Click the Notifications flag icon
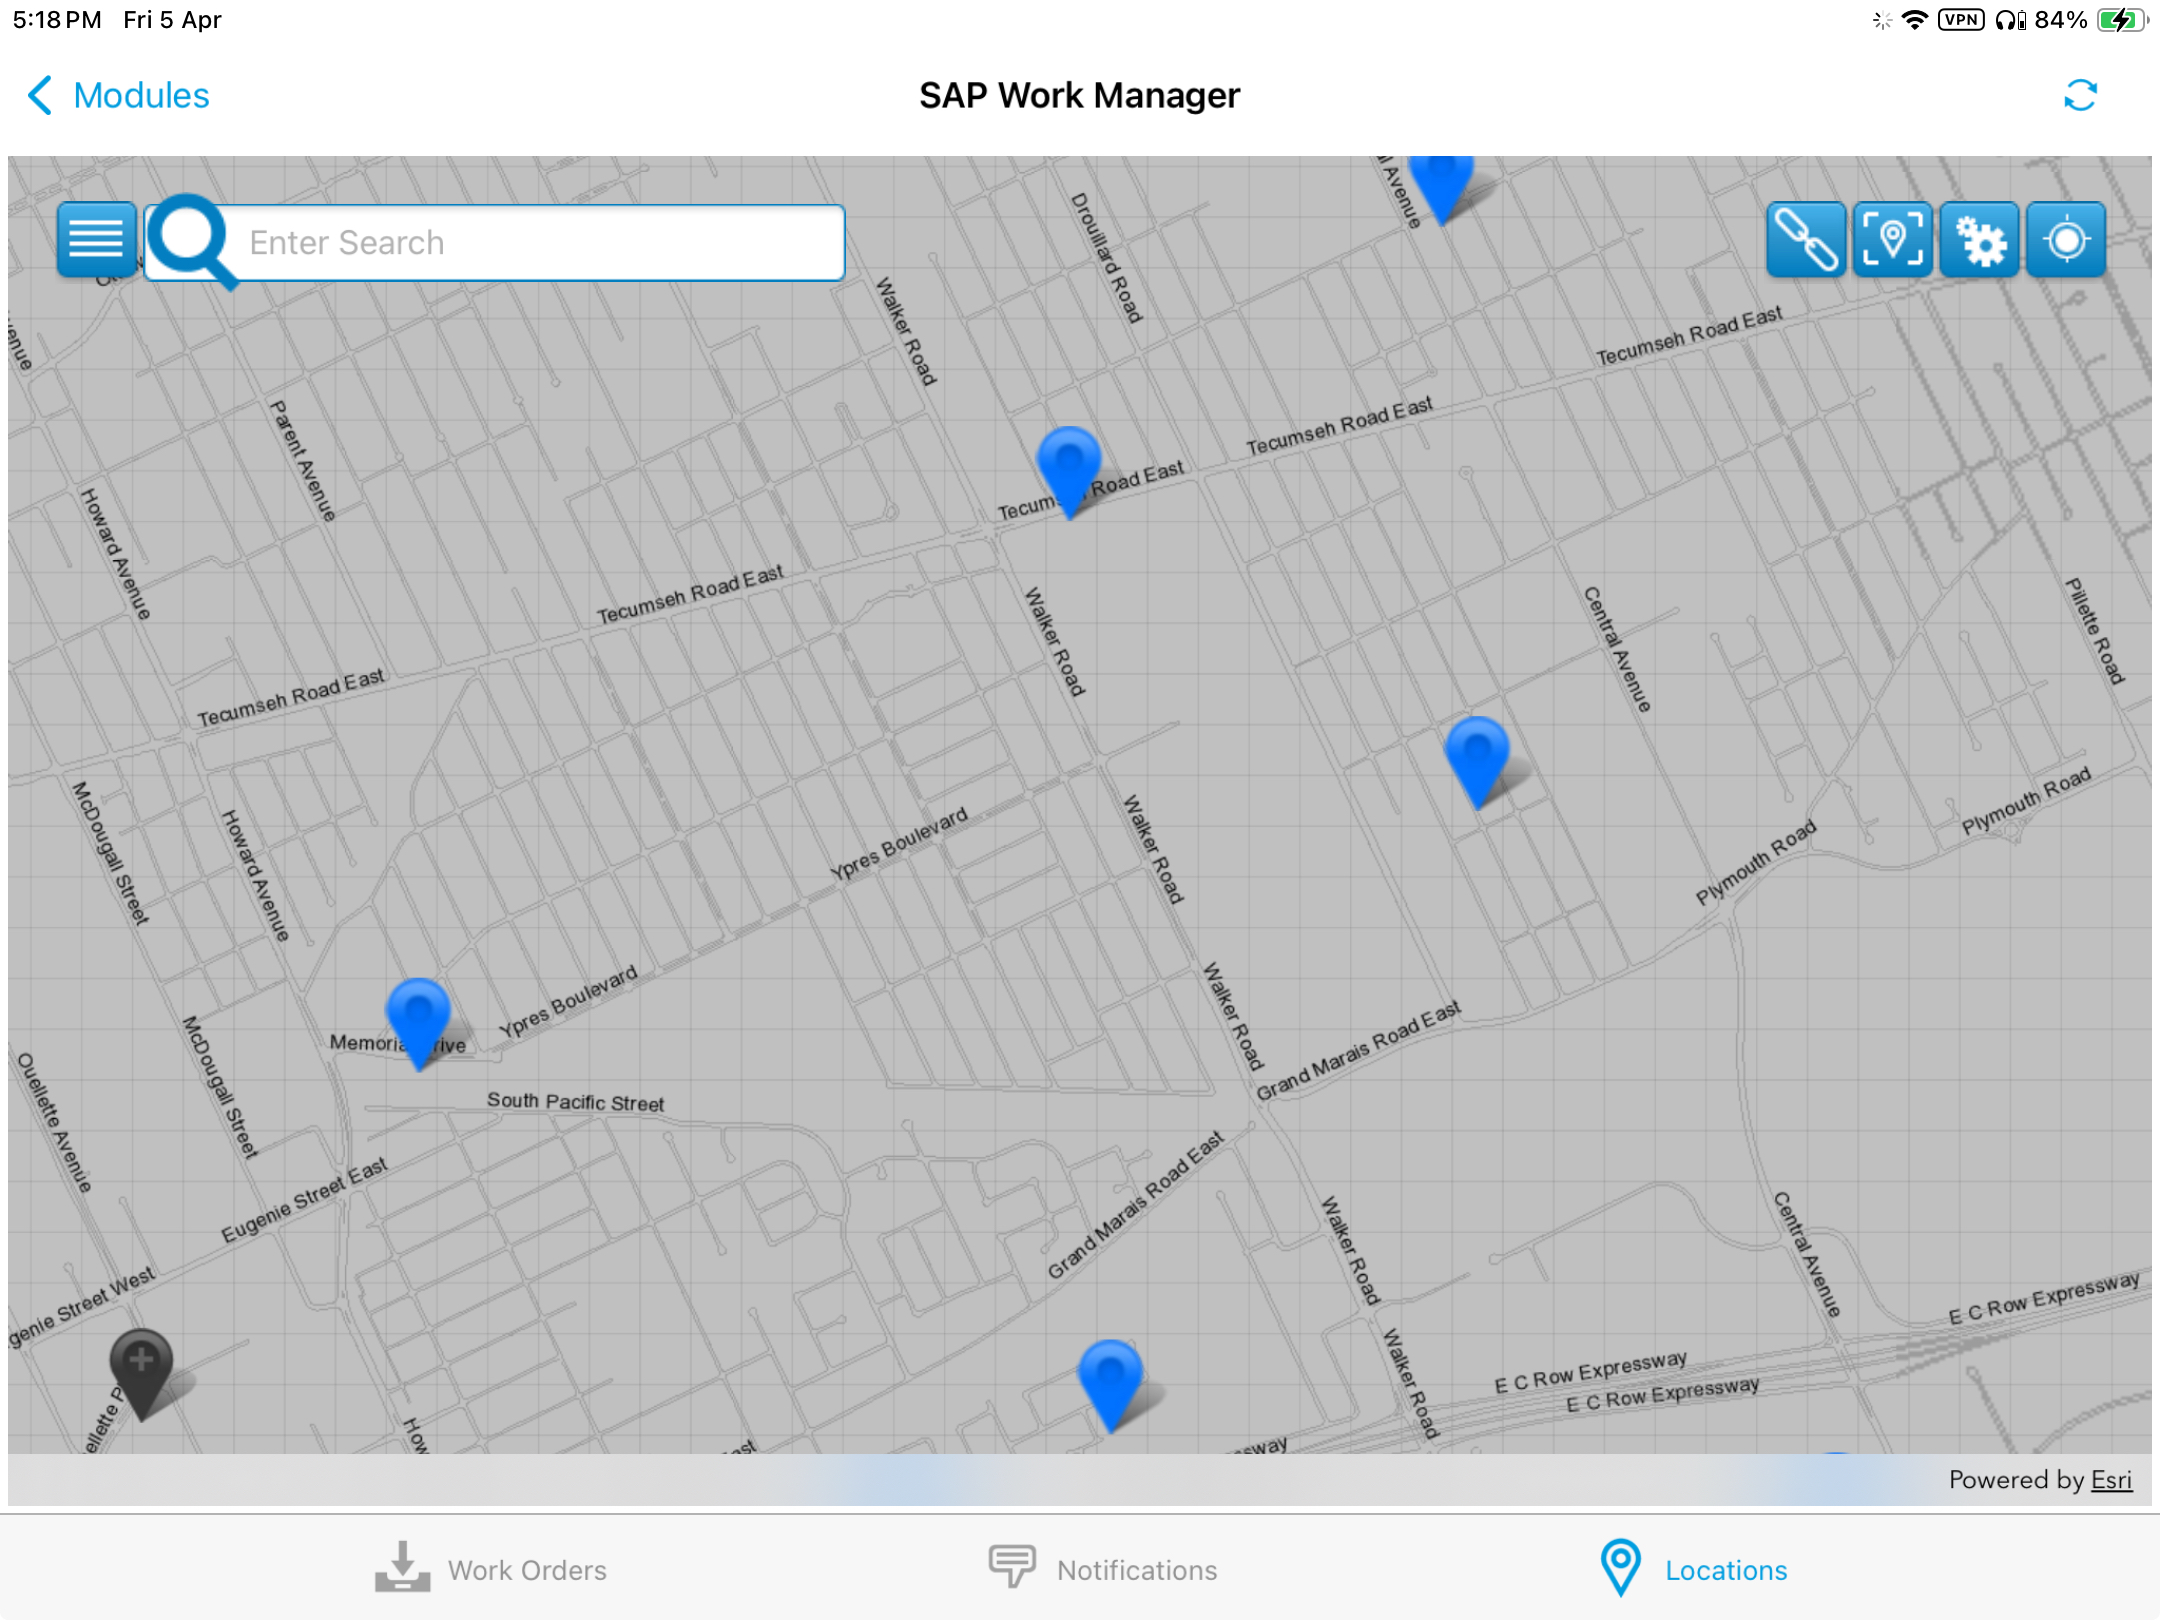The image size is (2160, 1620). (1010, 1567)
